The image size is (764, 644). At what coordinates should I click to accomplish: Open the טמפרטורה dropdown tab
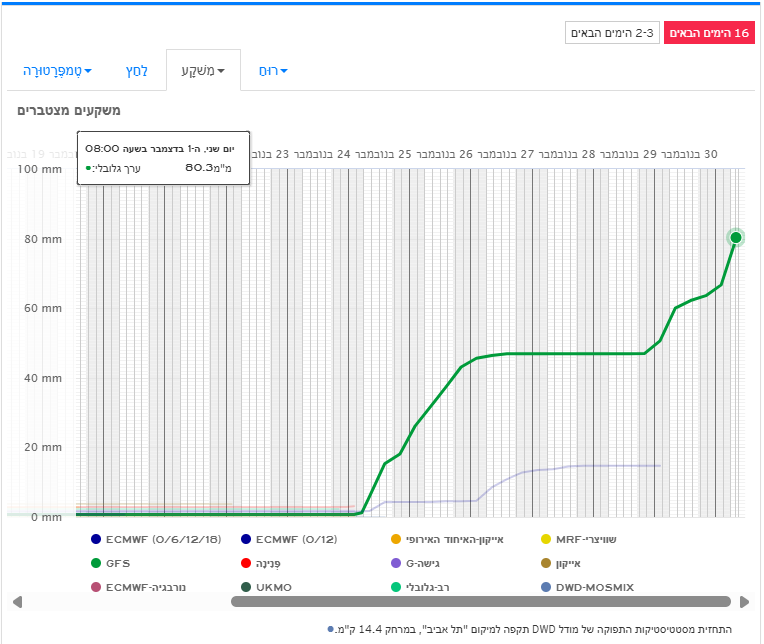(x=57, y=71)
